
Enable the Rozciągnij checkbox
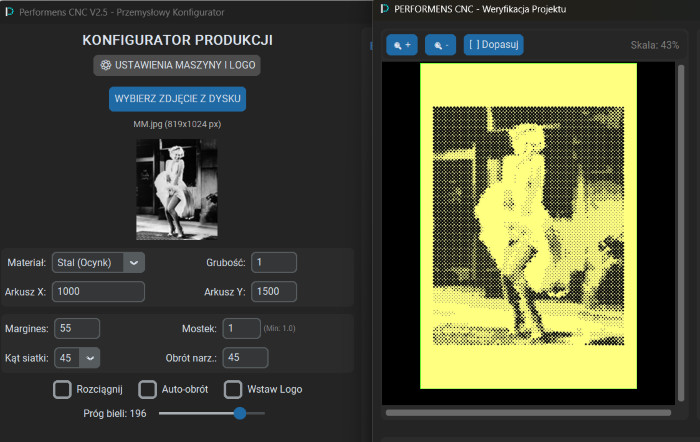(x=62, y=389)
